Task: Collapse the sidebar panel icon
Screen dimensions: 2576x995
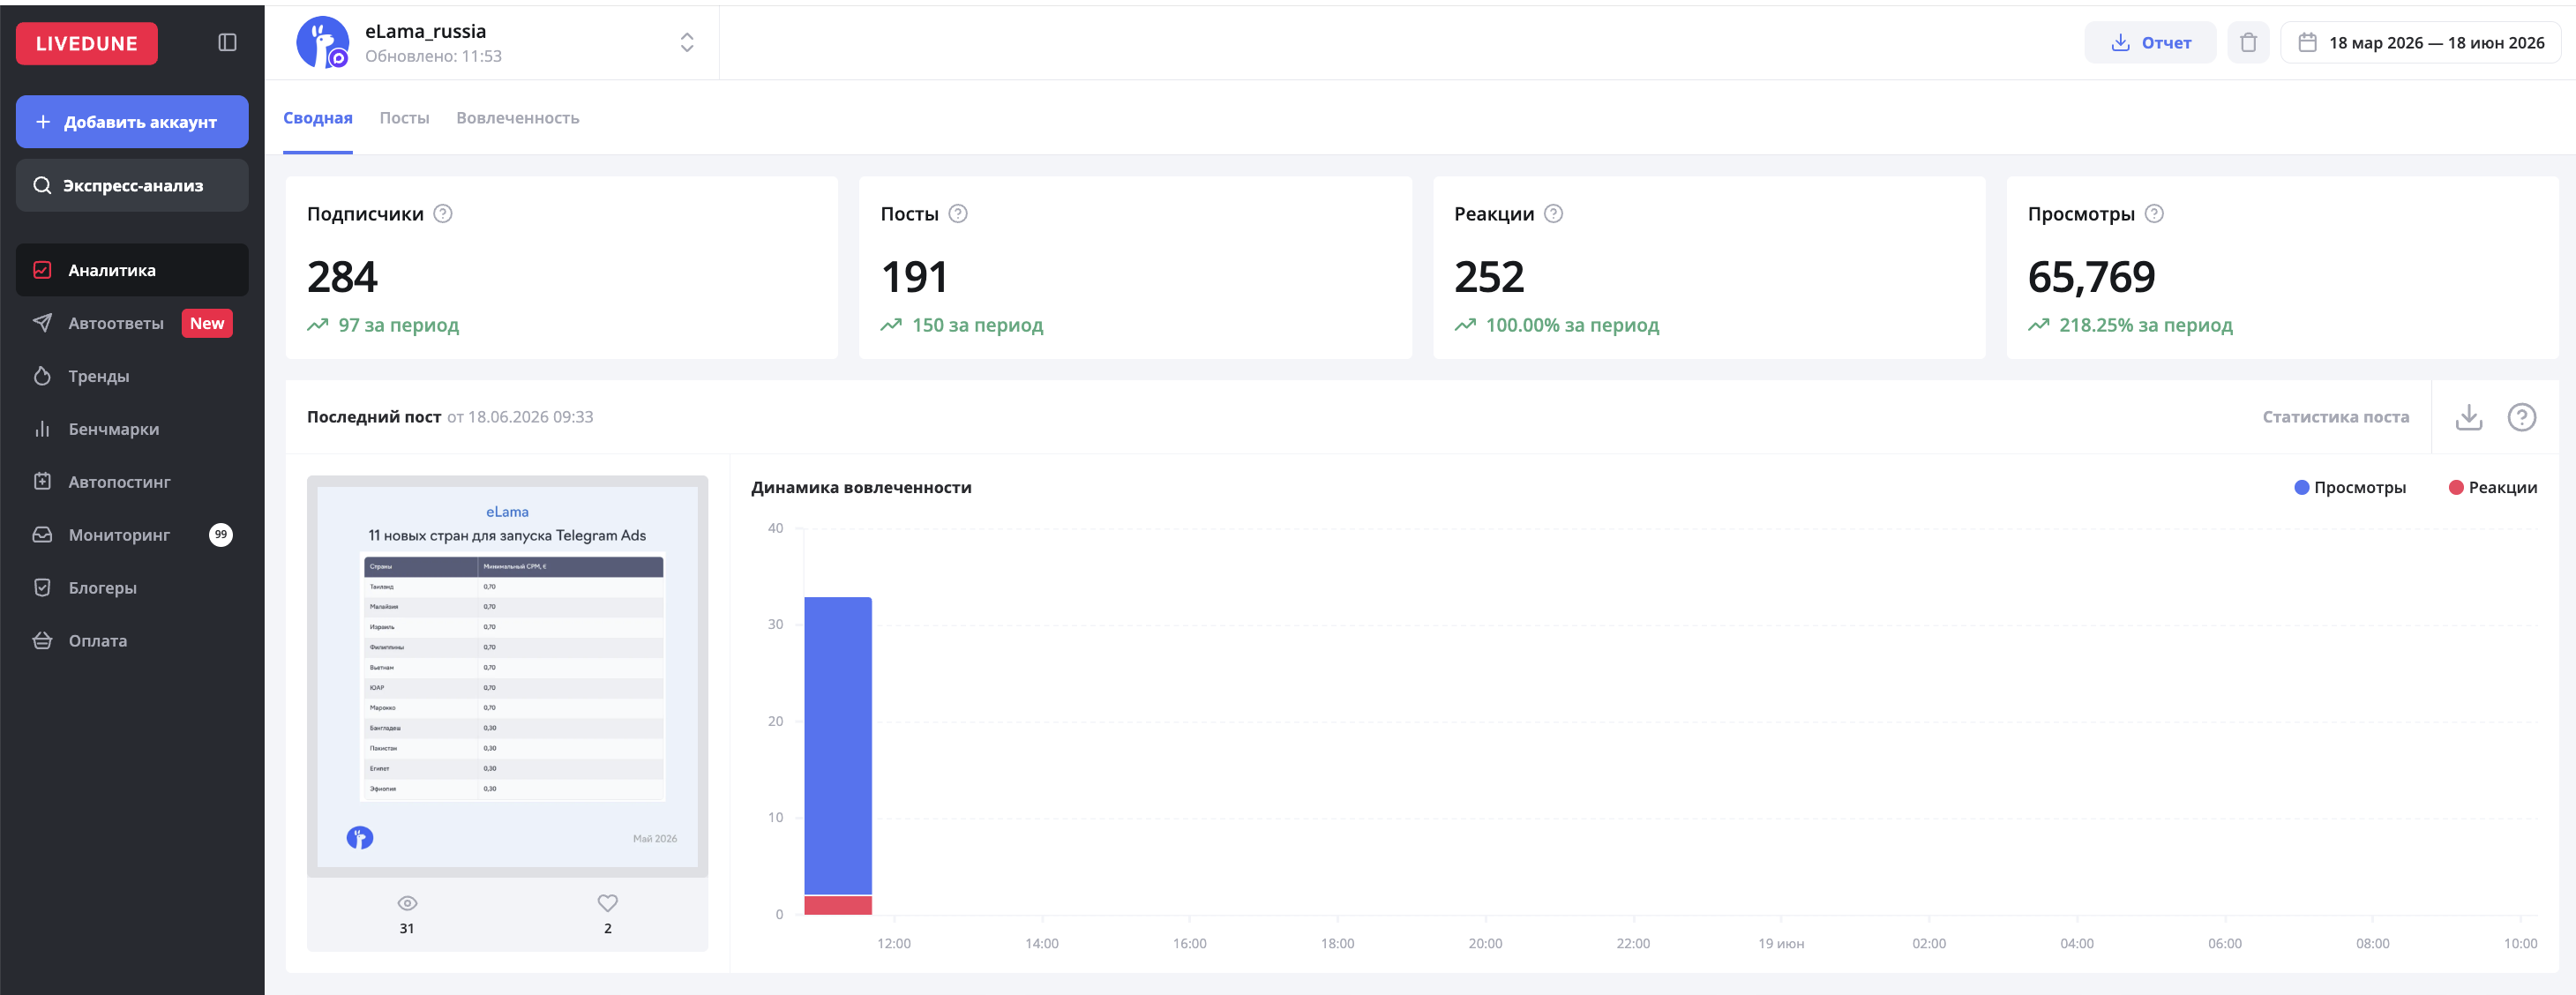Action: pos(227,42)
